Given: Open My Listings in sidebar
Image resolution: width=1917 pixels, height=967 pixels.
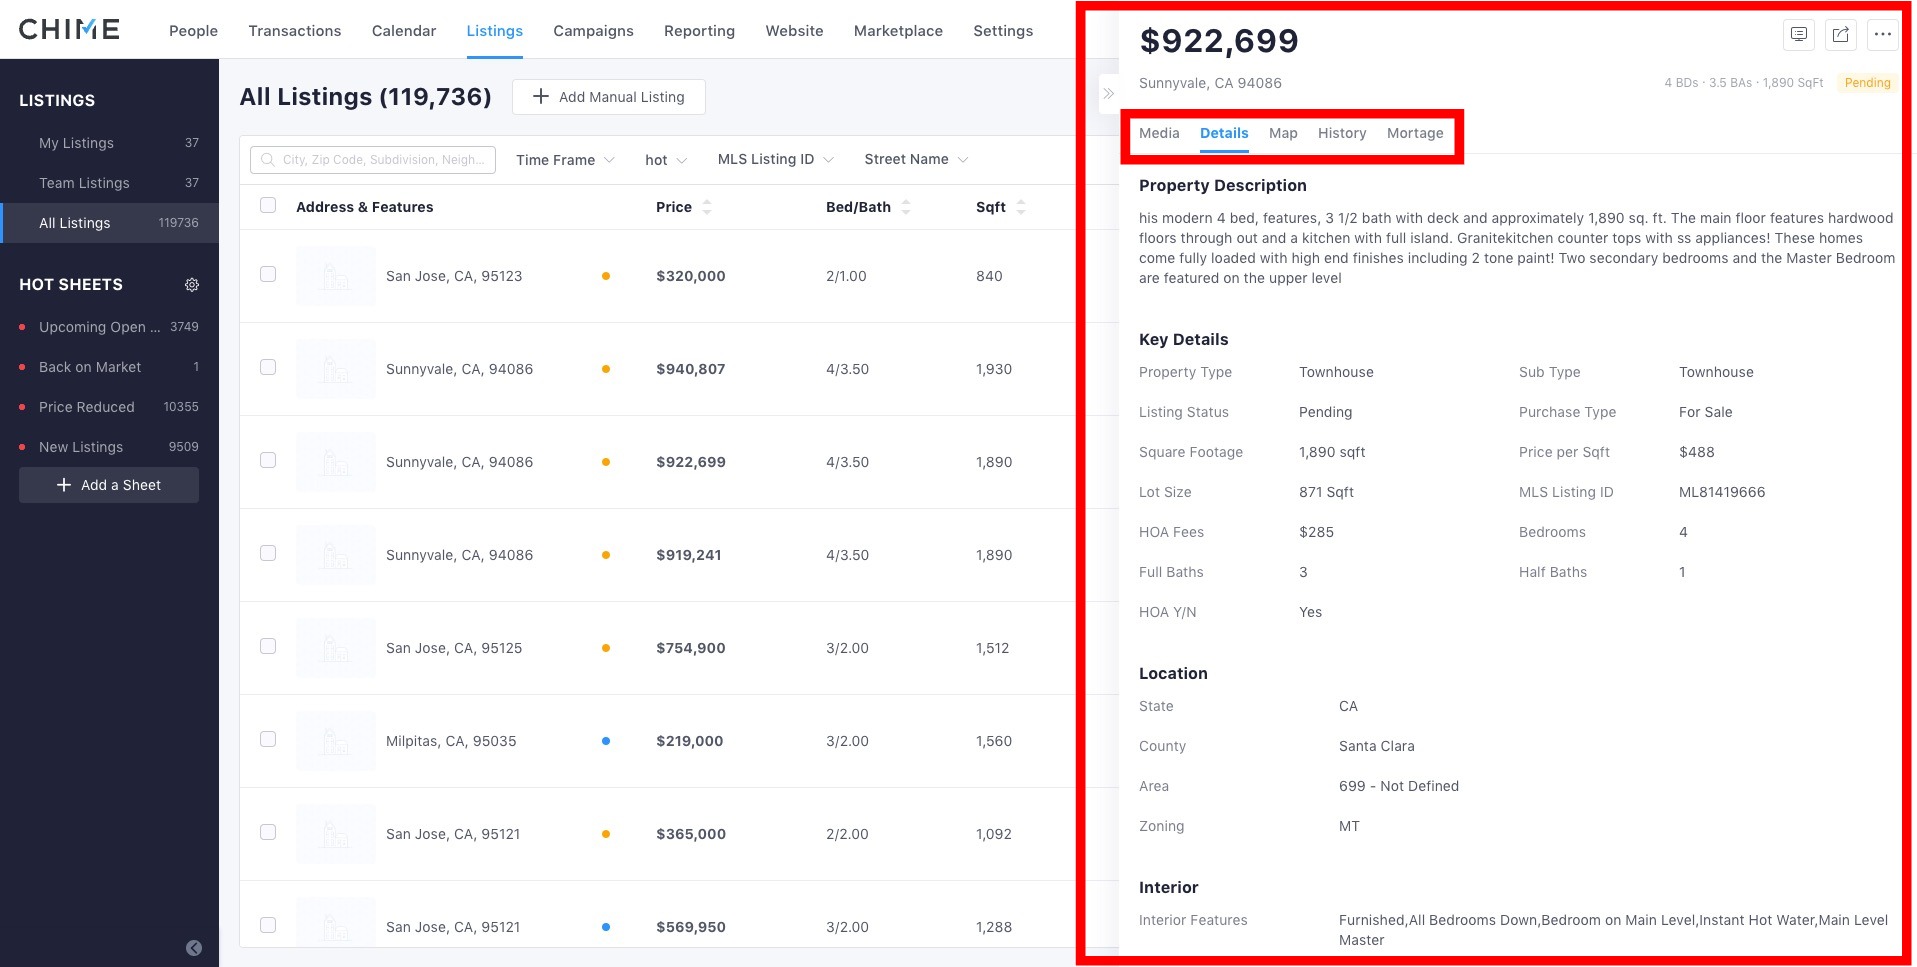Looking at the screenshot, I should click(x=110, y=143).
